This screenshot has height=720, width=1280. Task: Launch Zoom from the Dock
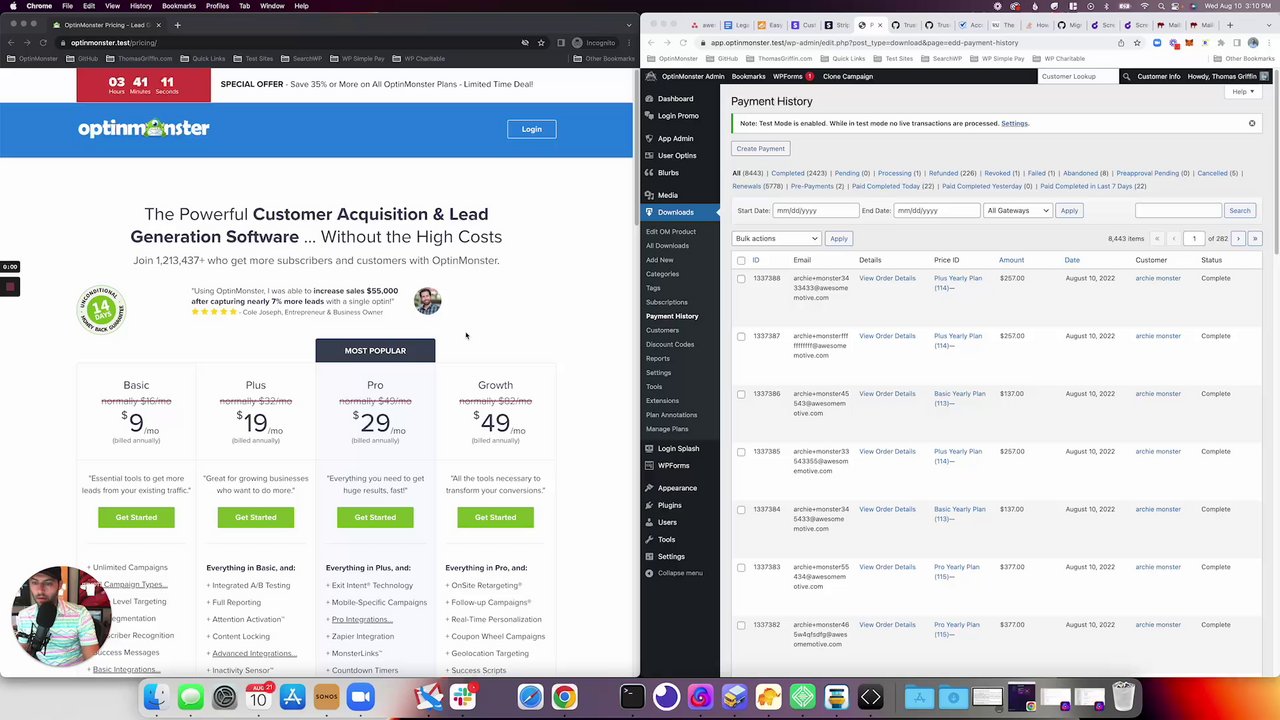pyautogui.click(x=360, y=697)
